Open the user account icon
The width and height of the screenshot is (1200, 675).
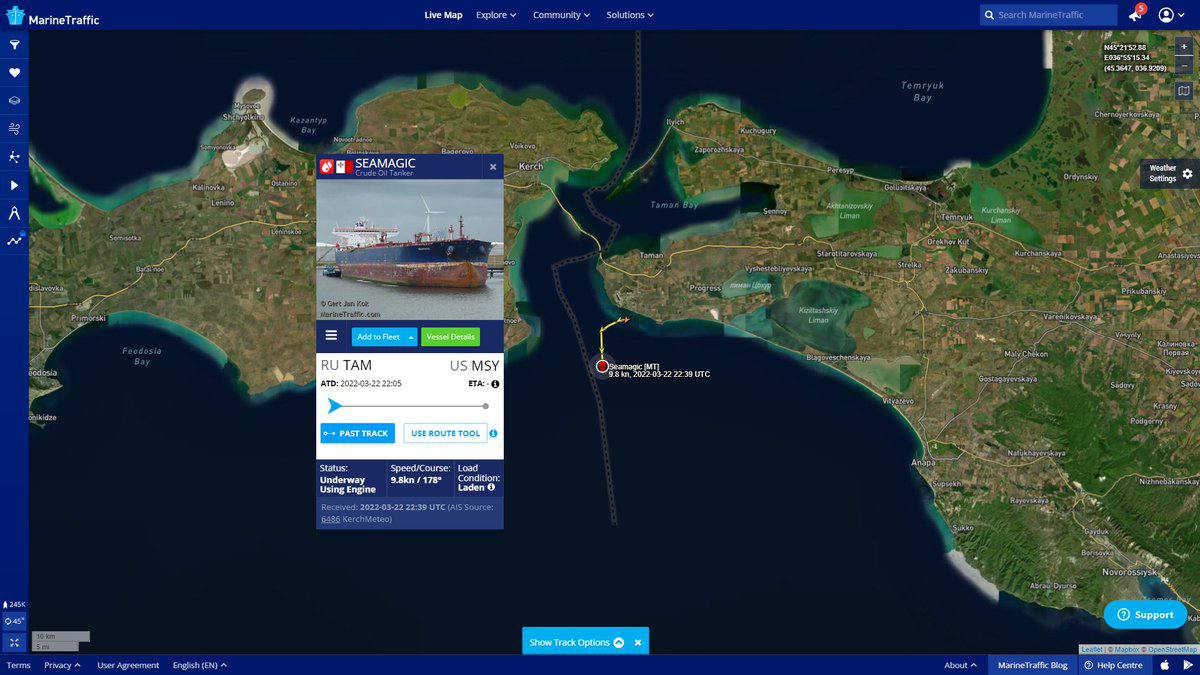click(x=1166, y=15)
